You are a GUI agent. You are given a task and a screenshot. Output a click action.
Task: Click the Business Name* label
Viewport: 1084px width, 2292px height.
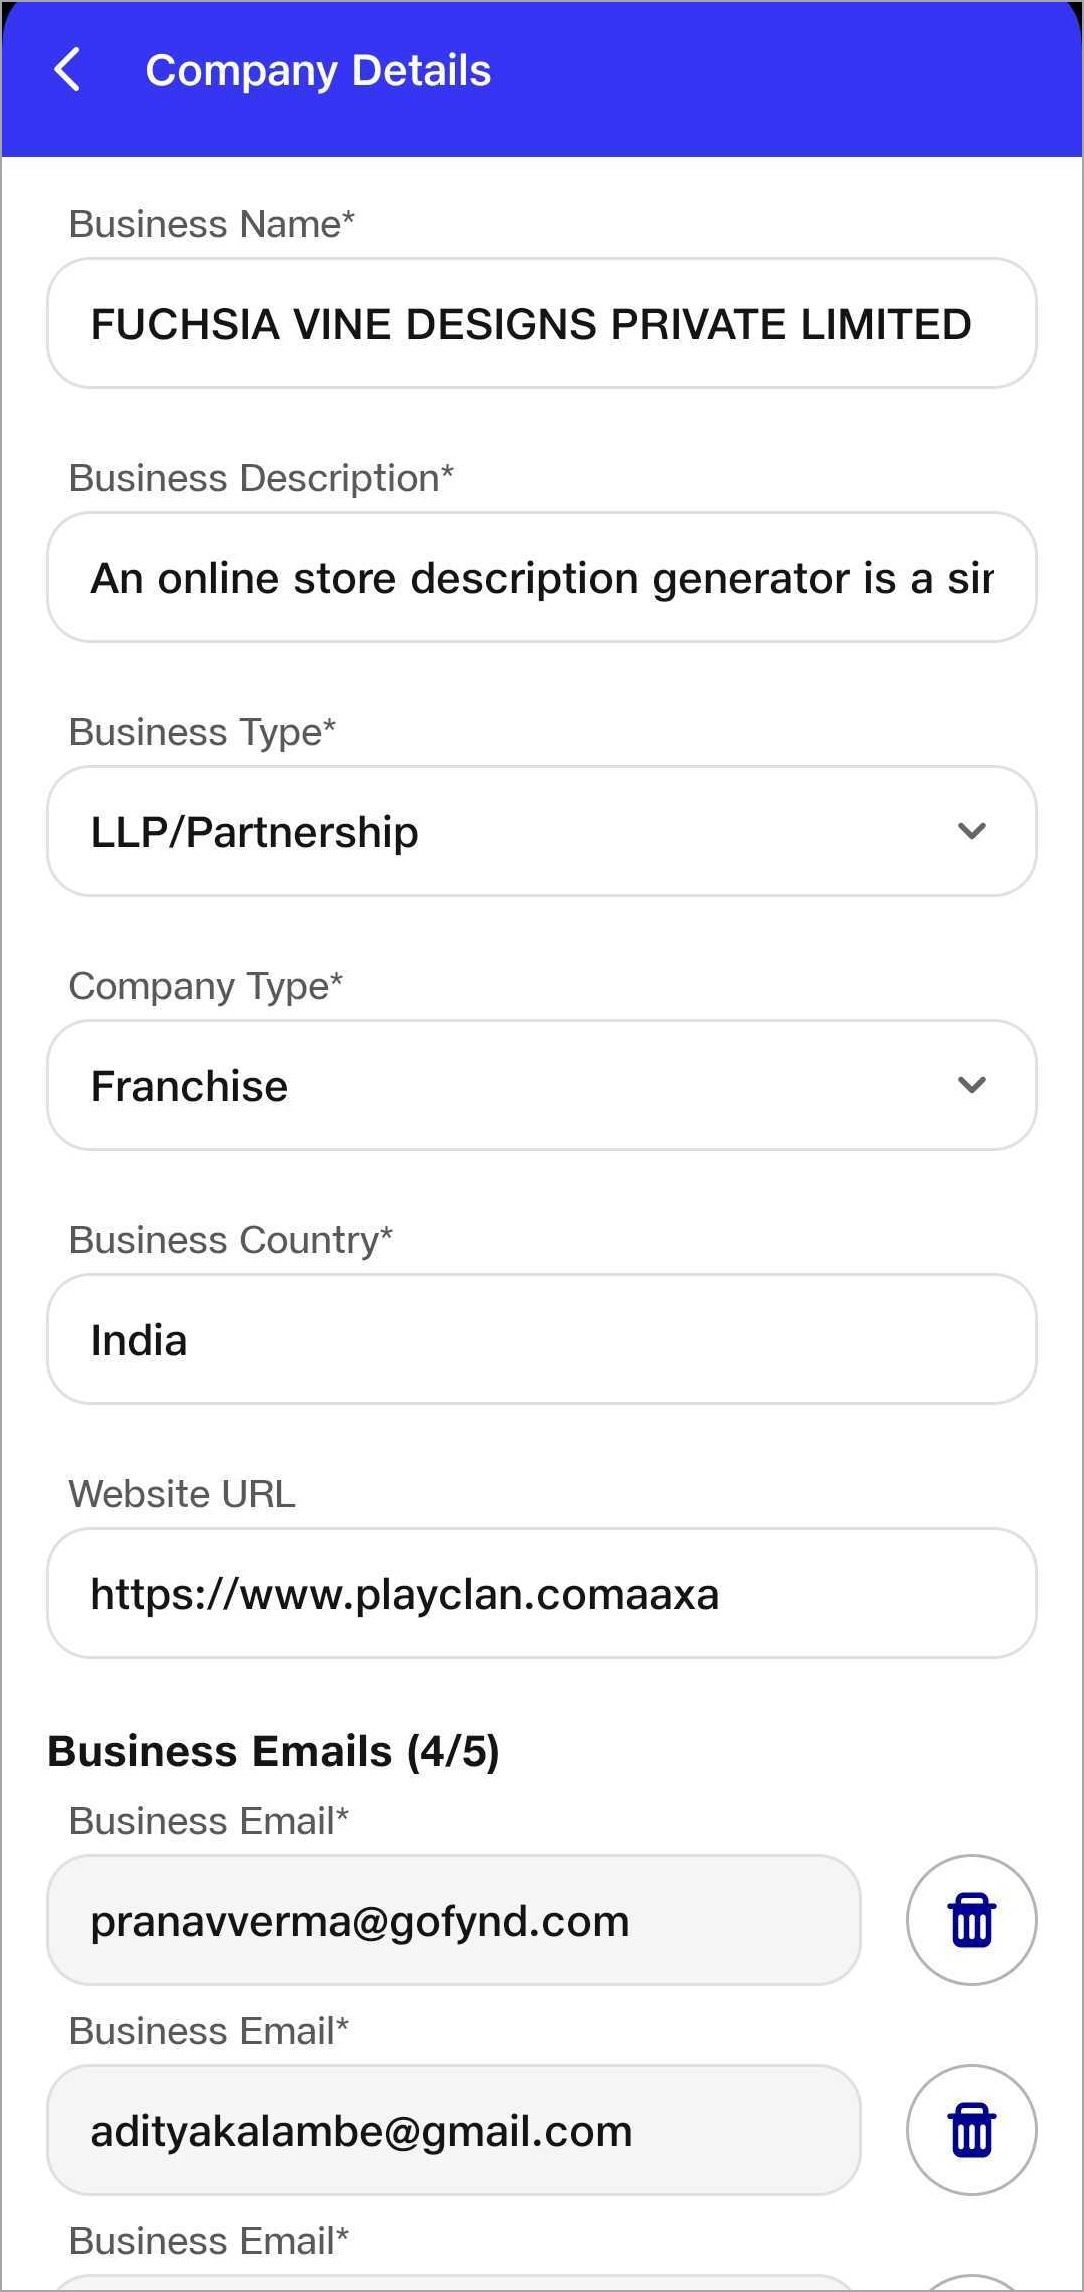[211, 224]
